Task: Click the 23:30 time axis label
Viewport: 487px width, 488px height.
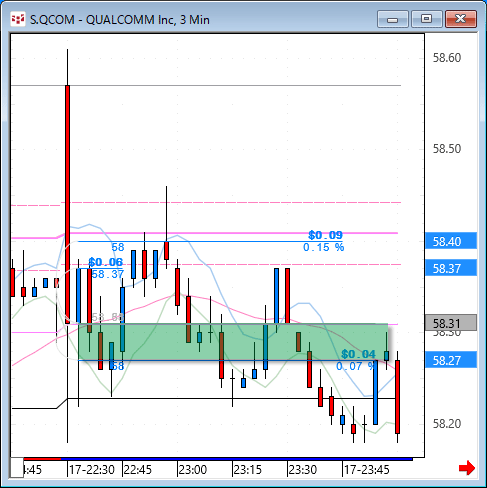Action: pos(303,470)
